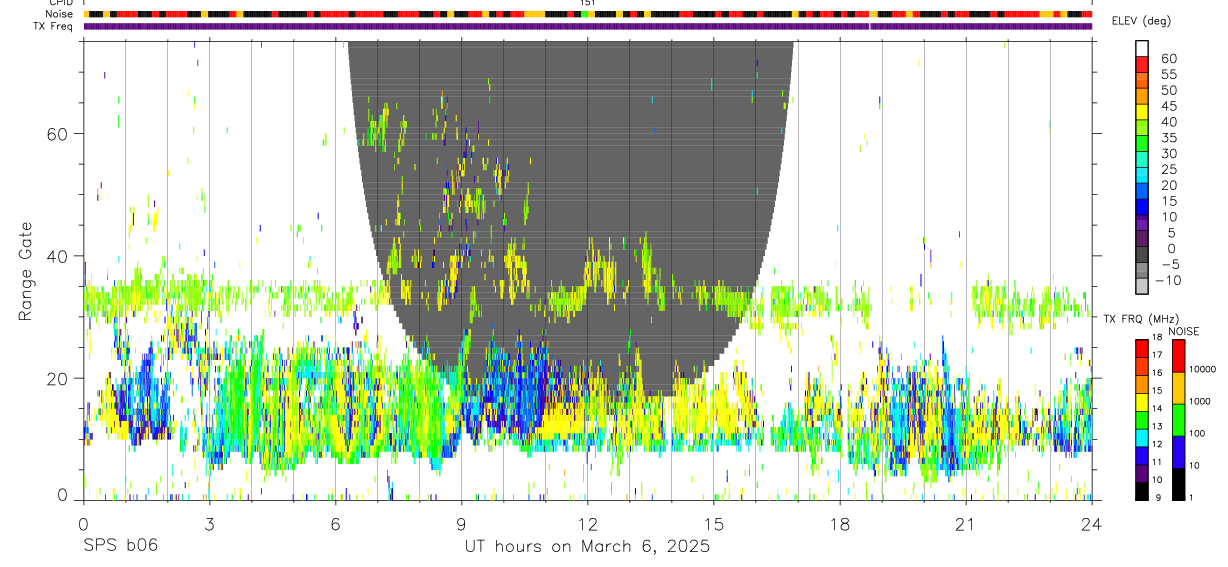Click the '45' ELEV legend value

[x=1167, y=105]
